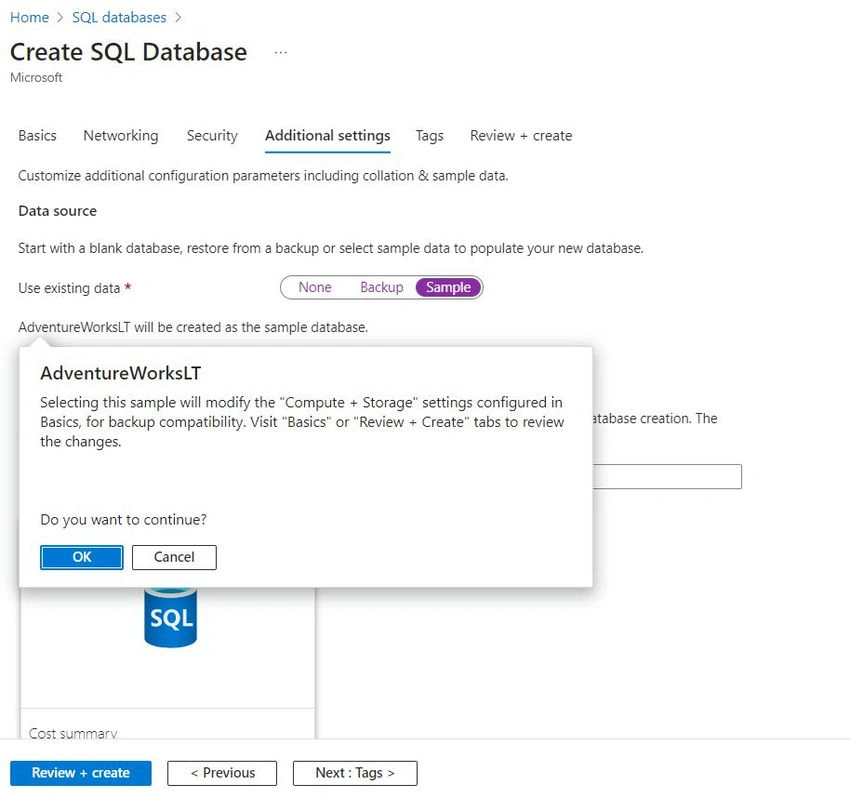Click the AdventureWorksLT dialog heading text
850x798 pixels.
pos(120,374)
